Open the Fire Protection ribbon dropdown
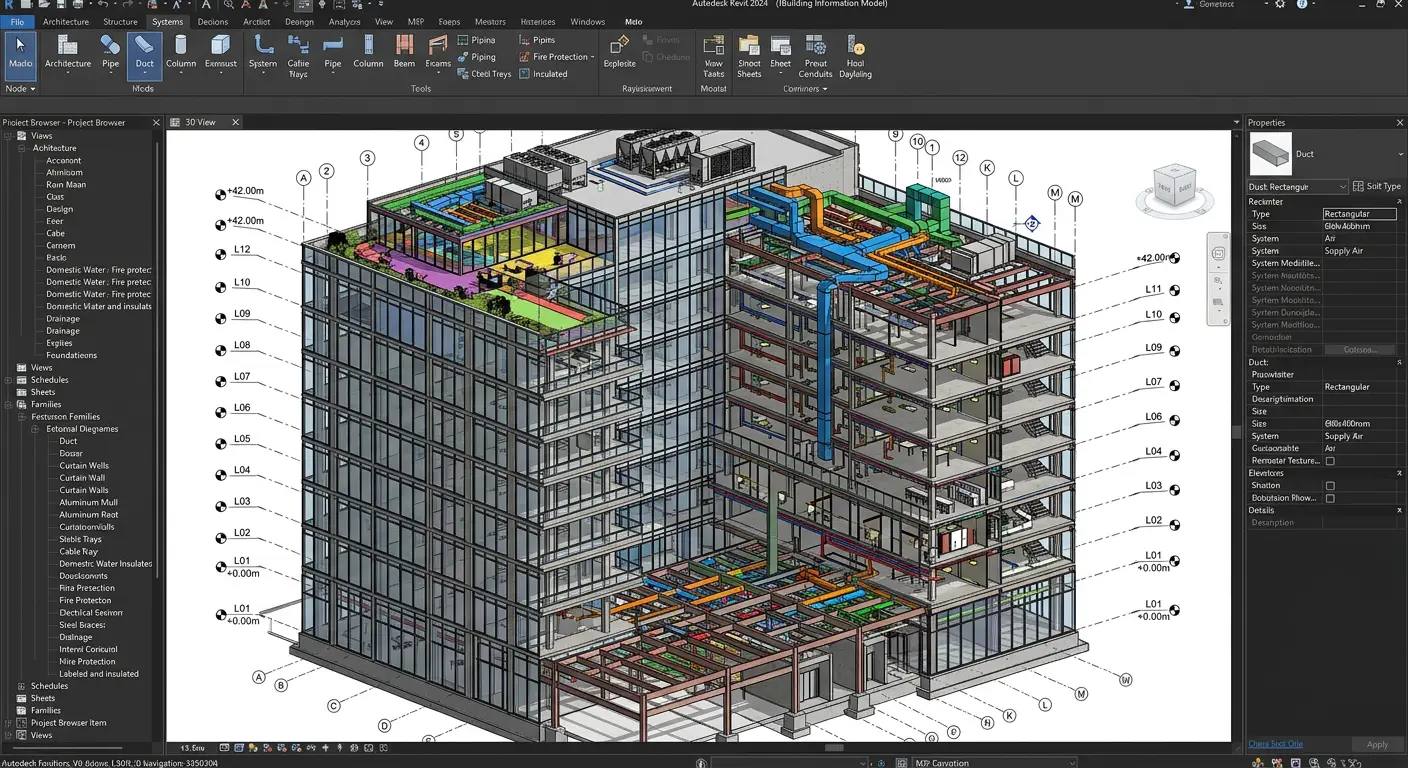The height and width of the screenshot is (768, 1408). click(x=557, y=57)
